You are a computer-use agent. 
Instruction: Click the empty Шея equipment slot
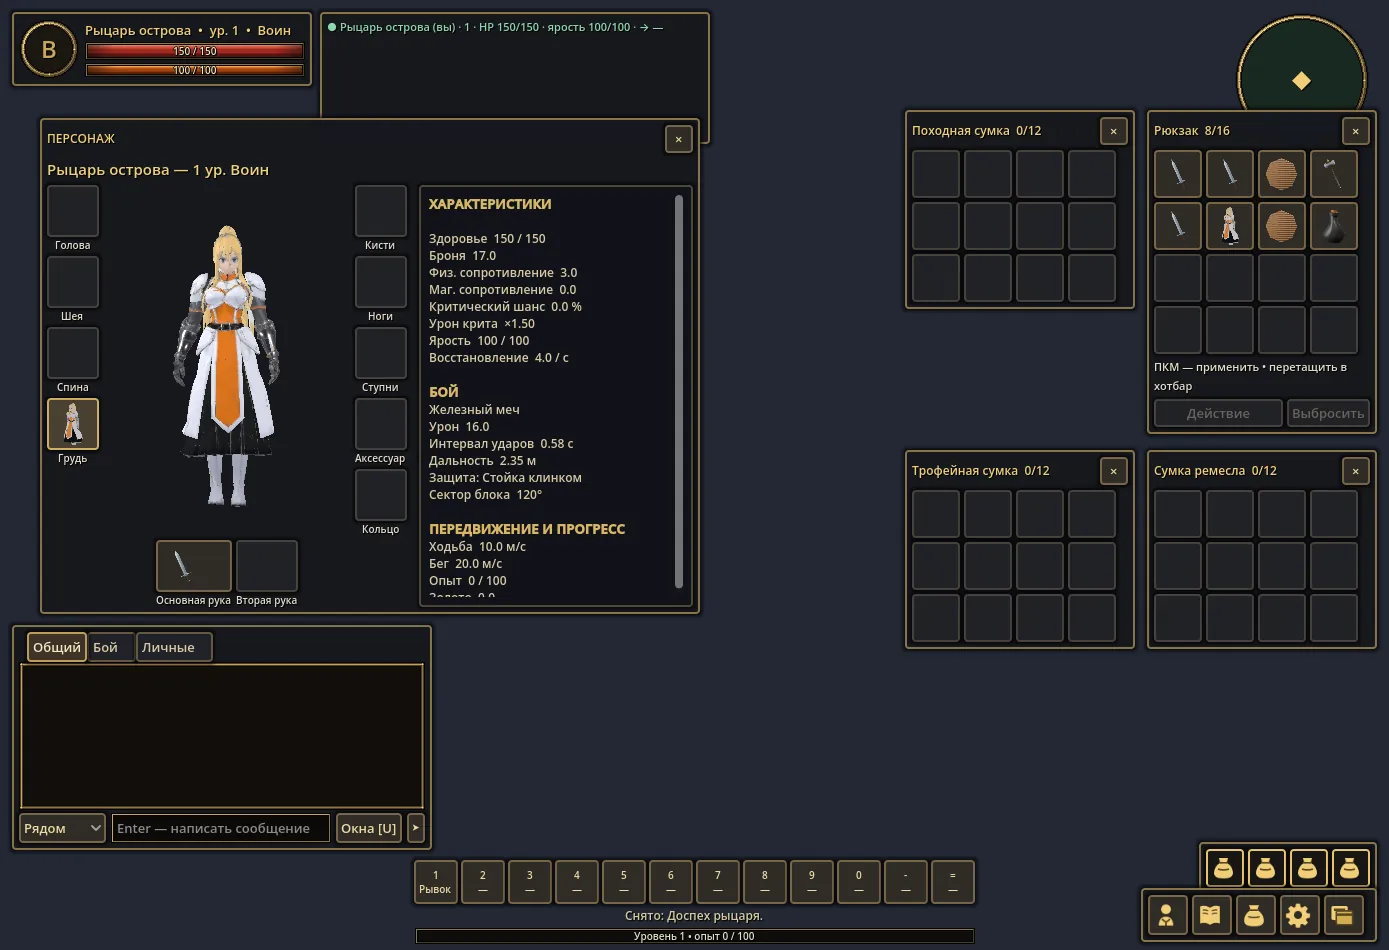[x=73, y=282]
